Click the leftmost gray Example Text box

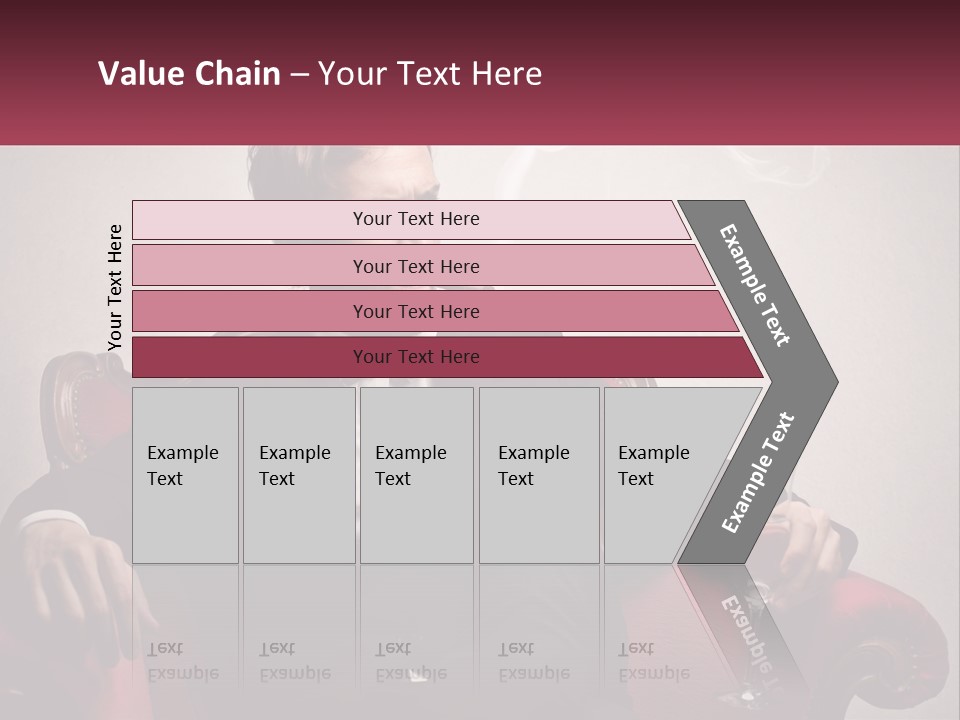click(185, 475)
